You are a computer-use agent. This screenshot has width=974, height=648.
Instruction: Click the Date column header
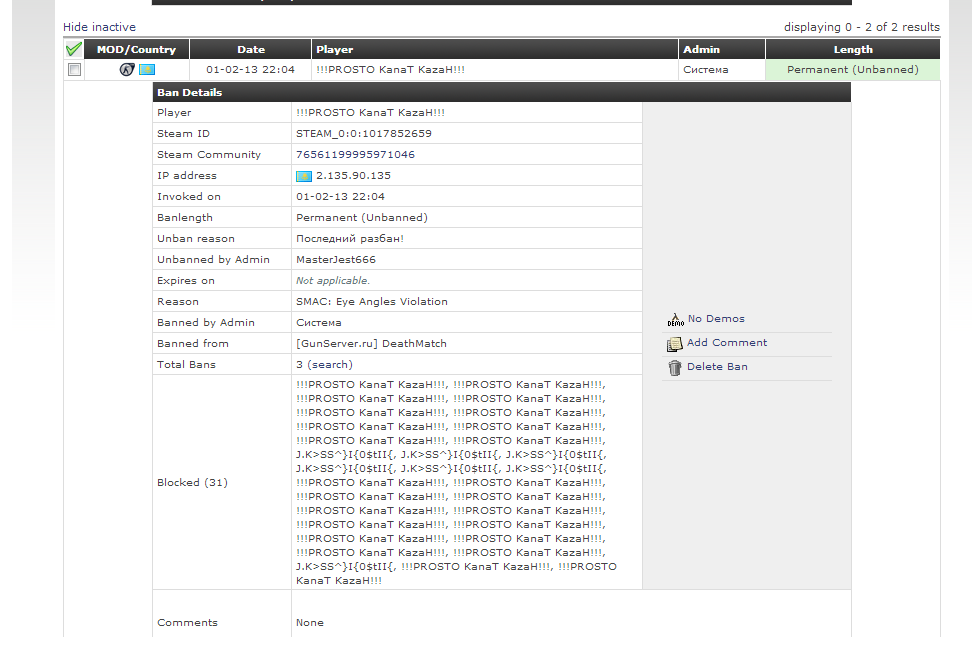pyautogui.click(x=251, y=49)
